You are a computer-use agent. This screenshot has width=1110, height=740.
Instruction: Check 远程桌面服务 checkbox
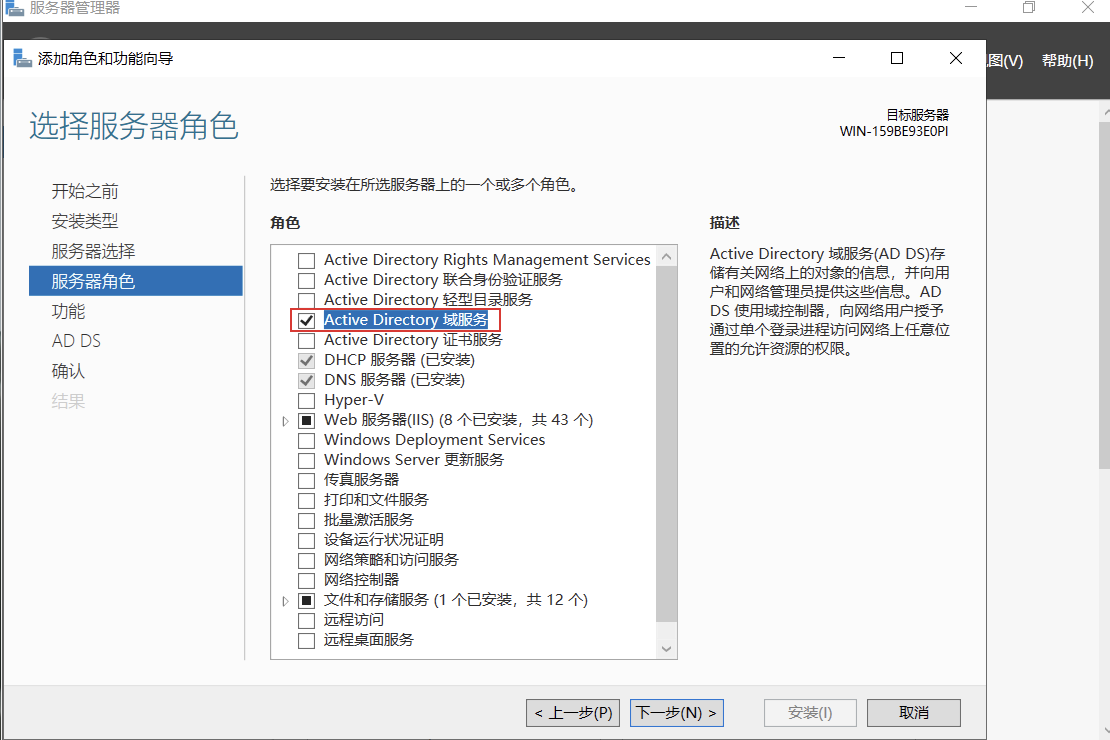307,641
